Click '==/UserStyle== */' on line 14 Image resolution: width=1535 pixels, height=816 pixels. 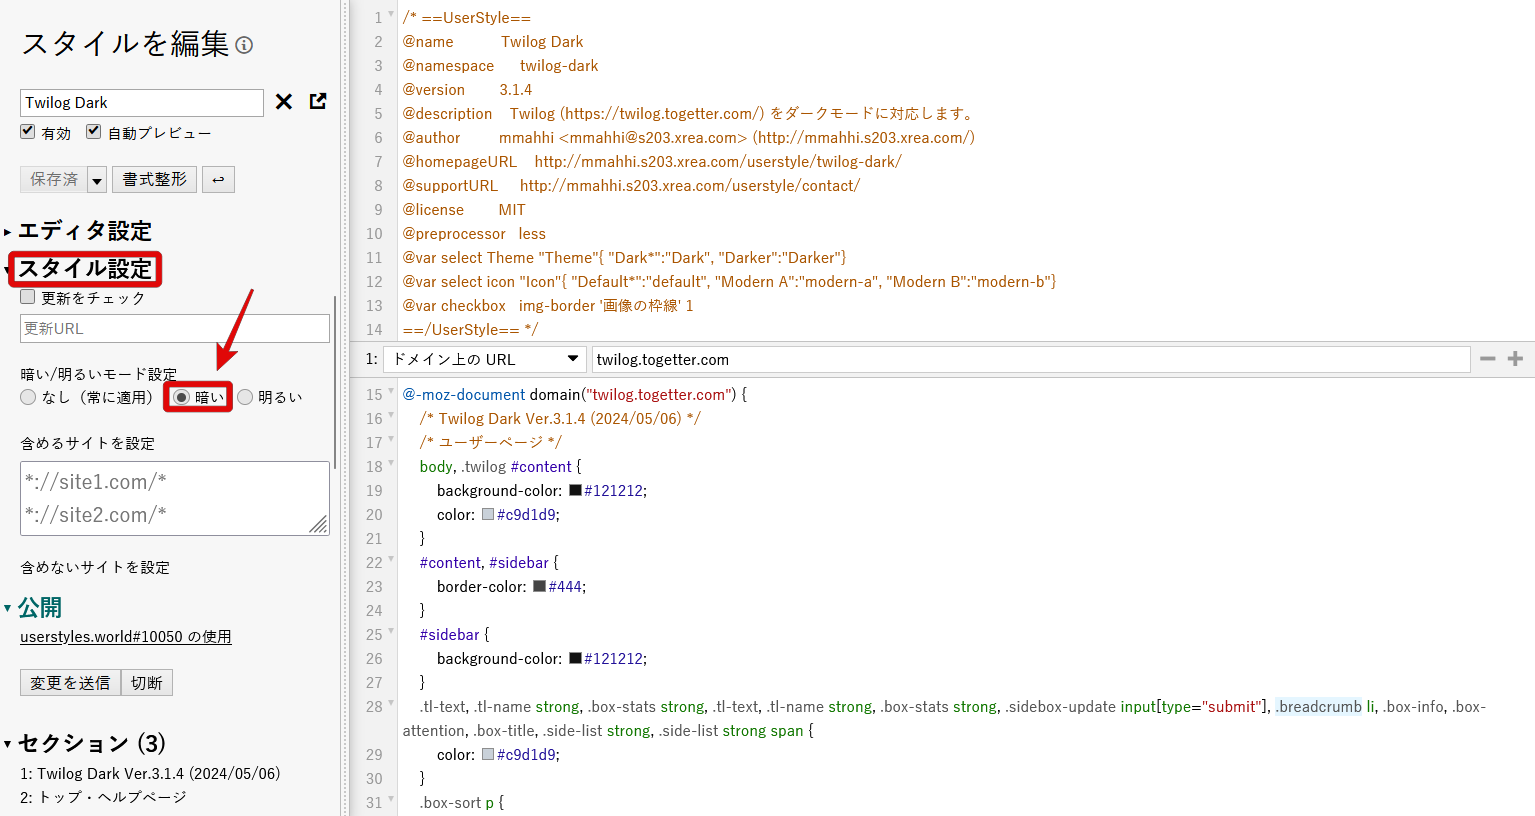click(471, 330)
